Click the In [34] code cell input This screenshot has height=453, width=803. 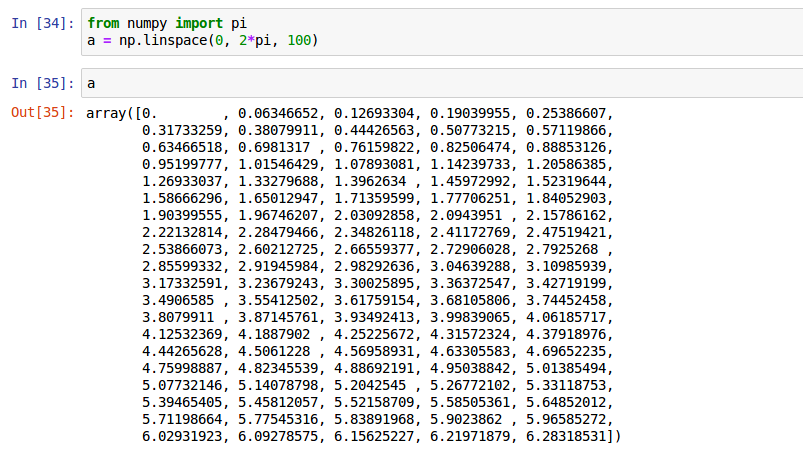[x=442, y=32]
